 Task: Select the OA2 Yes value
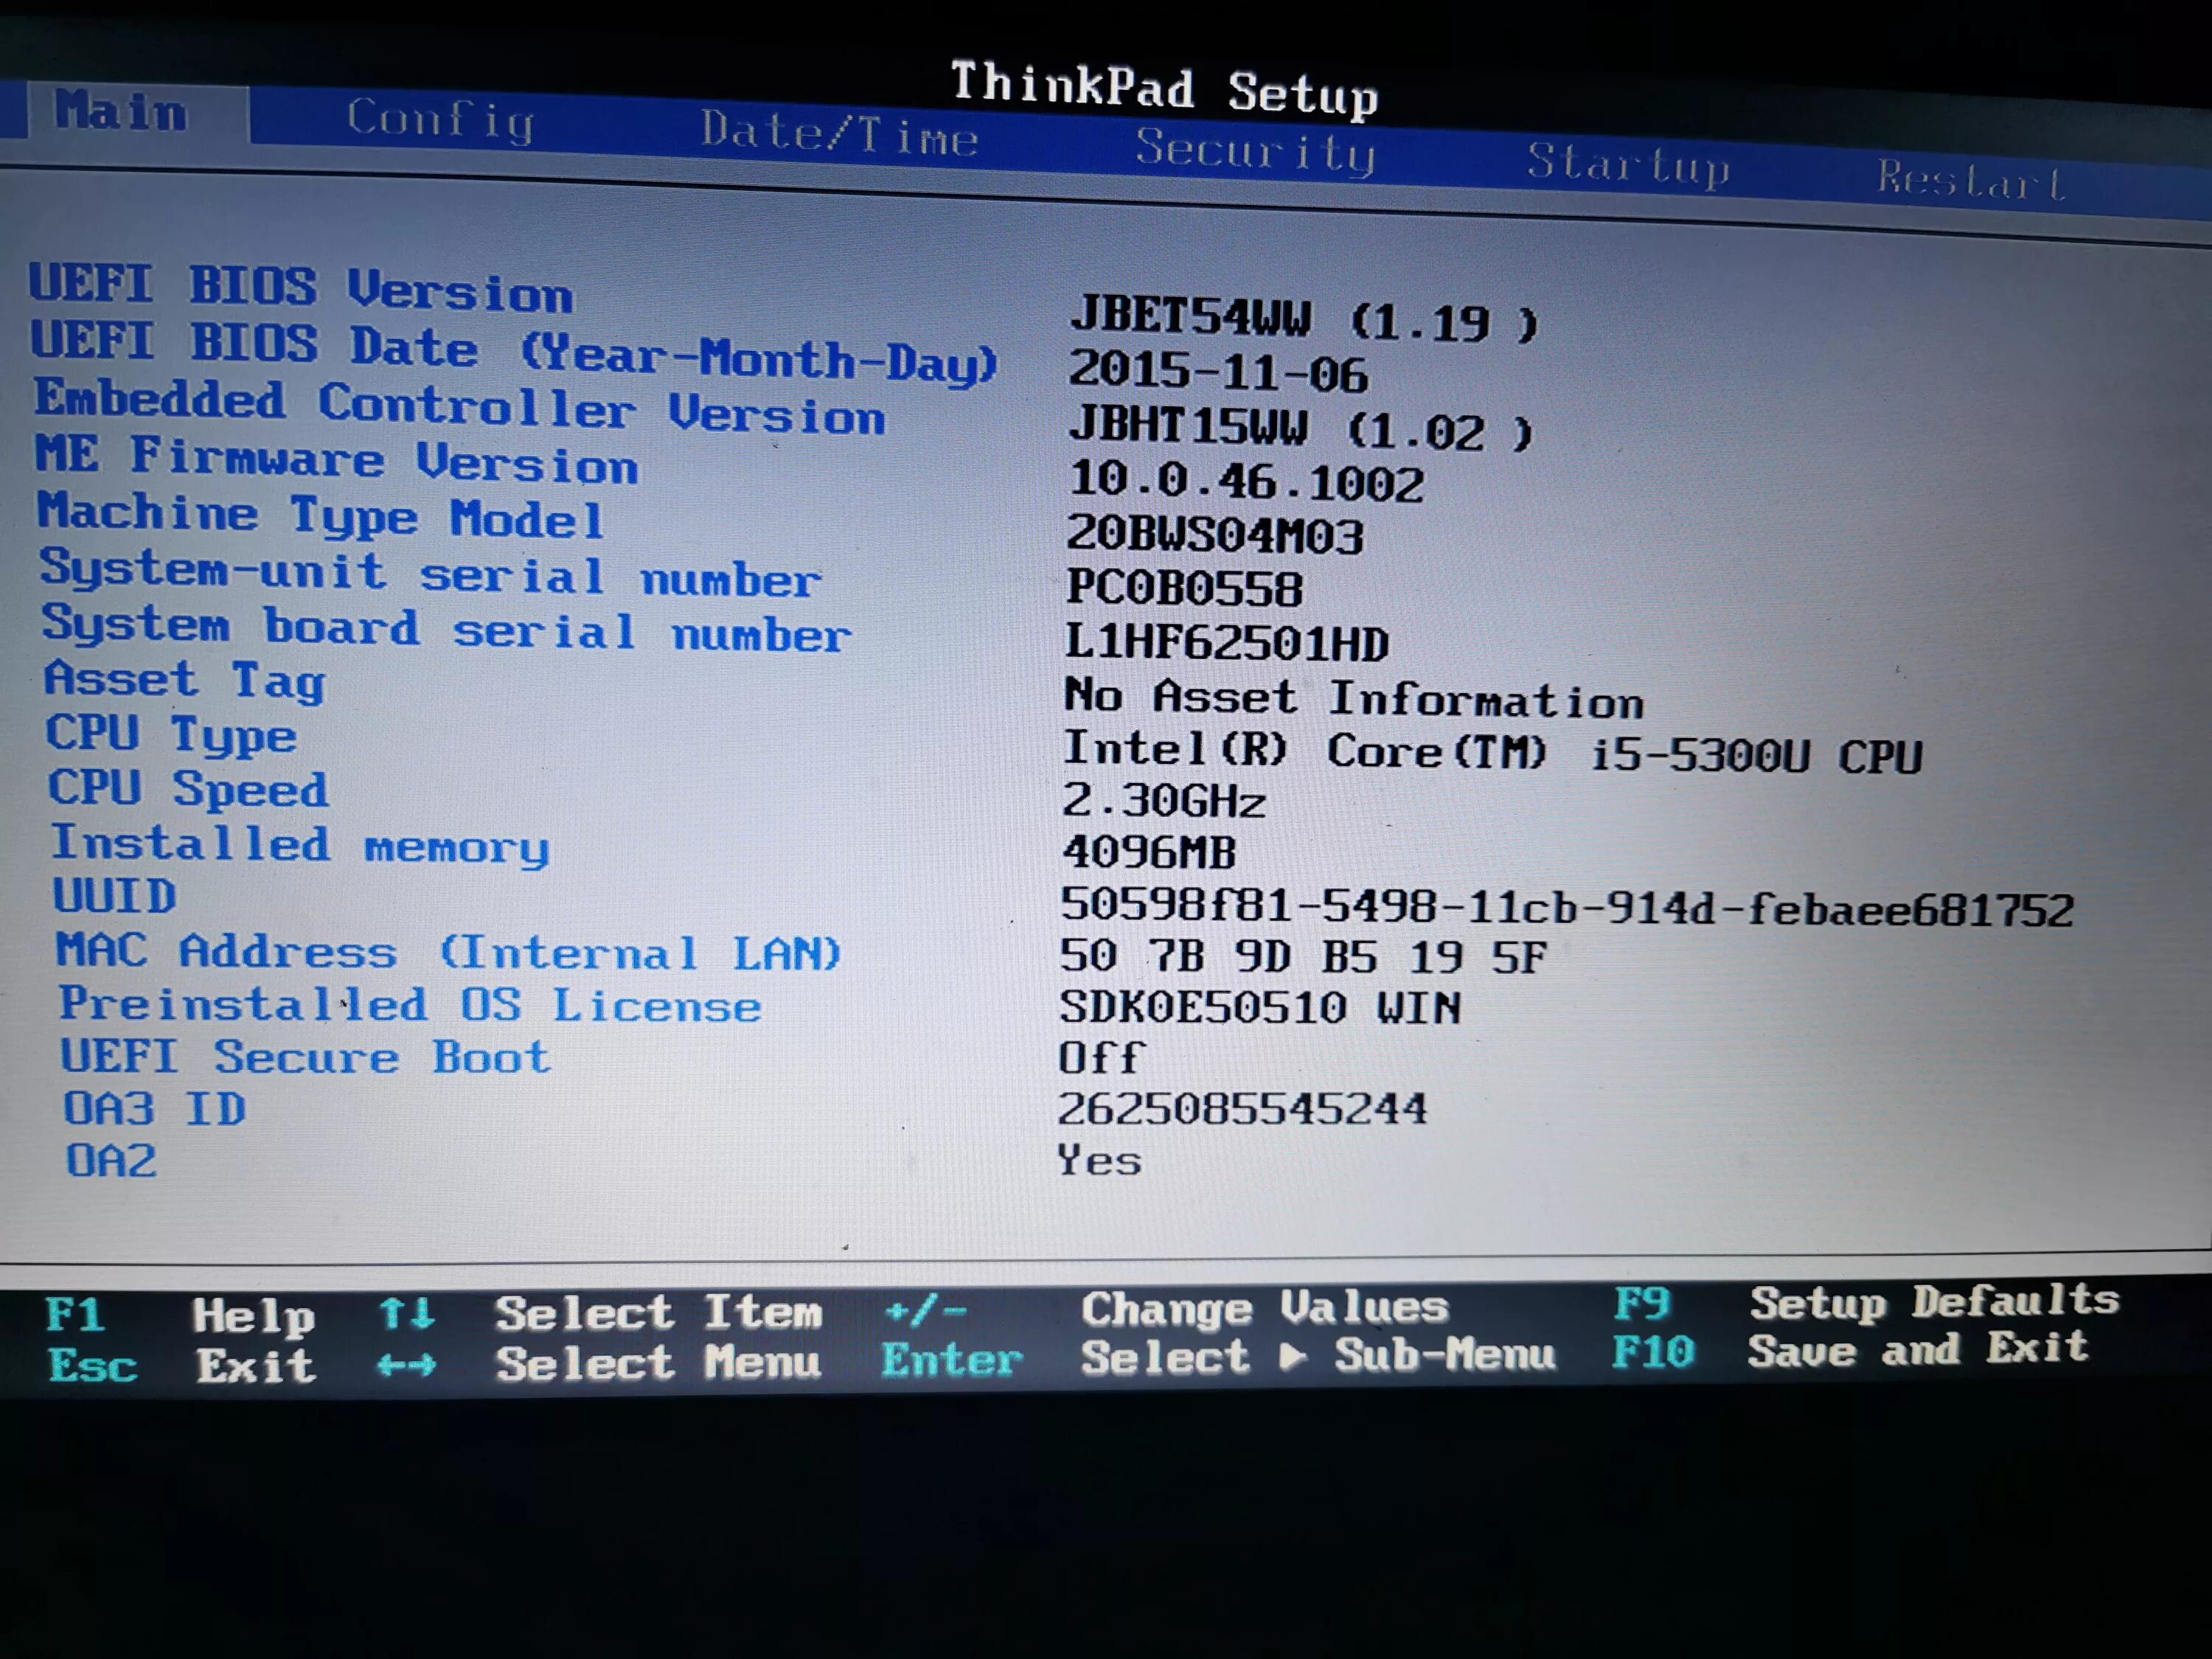pos(1099,1161)
